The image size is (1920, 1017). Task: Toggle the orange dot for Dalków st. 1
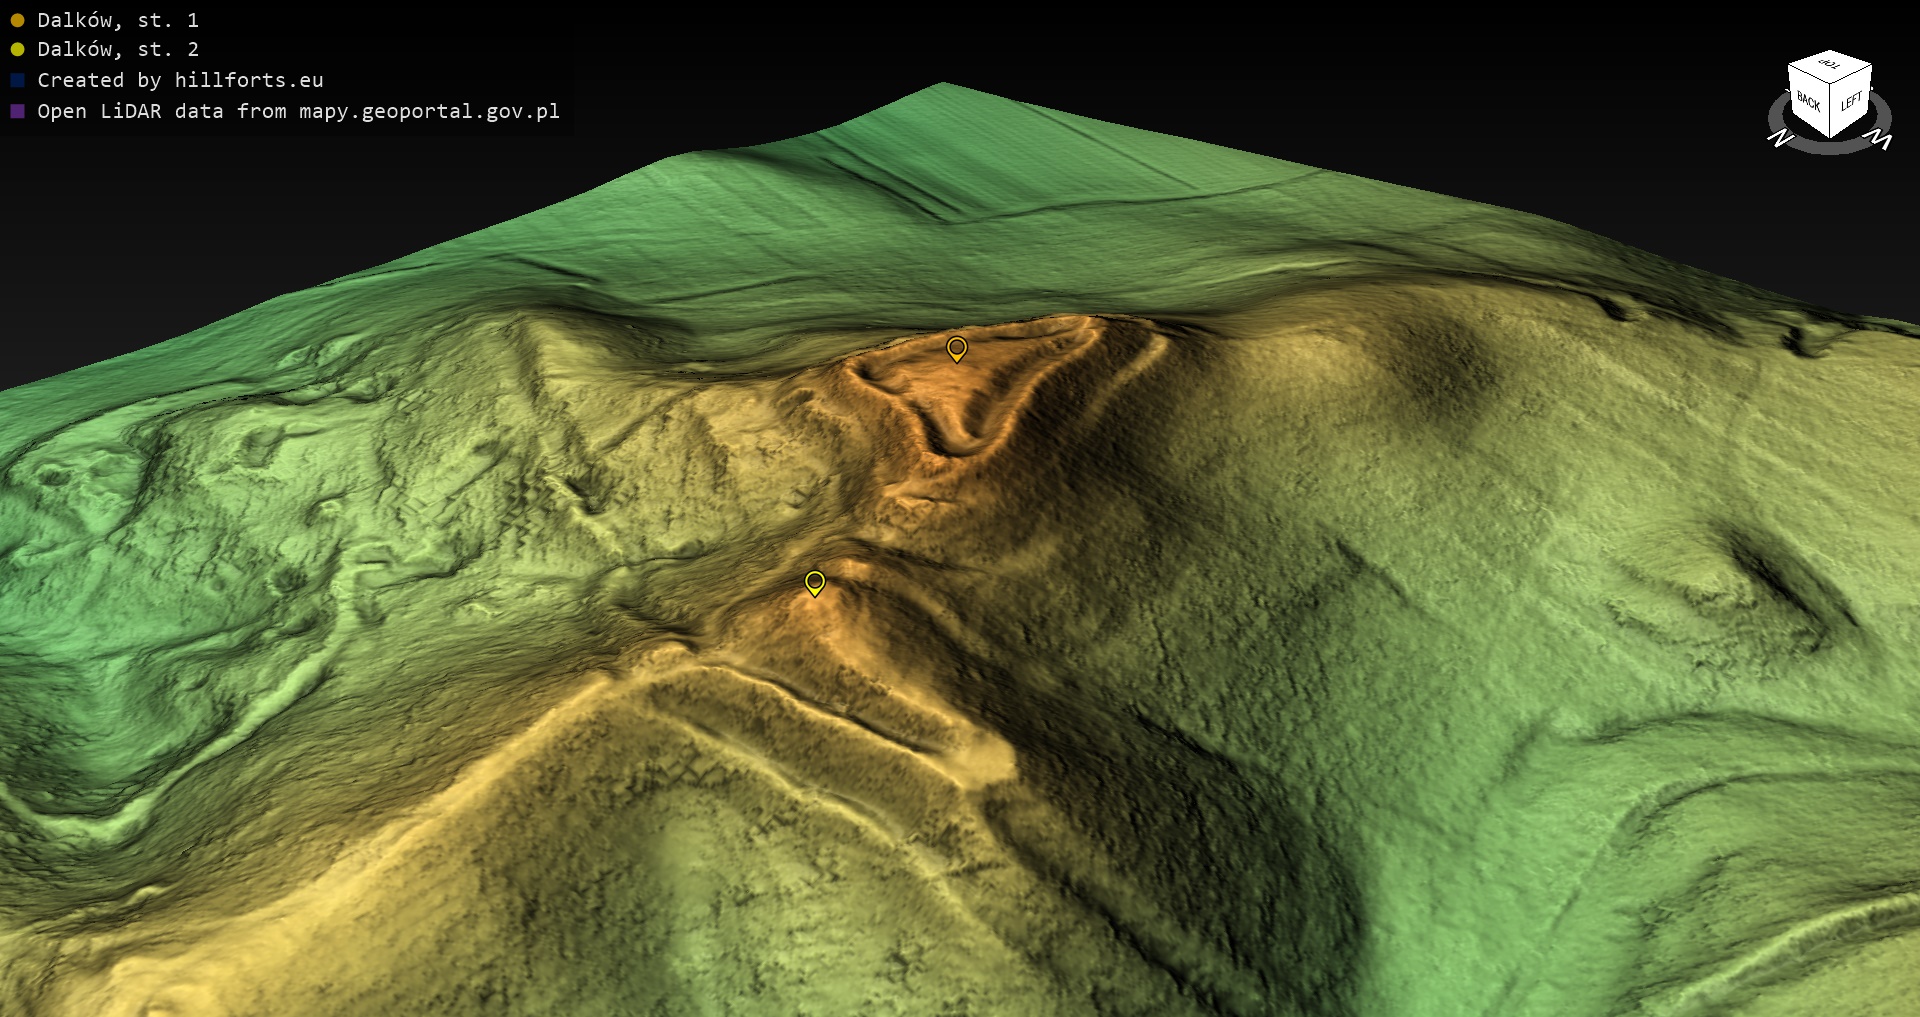(x=17, y=20)
